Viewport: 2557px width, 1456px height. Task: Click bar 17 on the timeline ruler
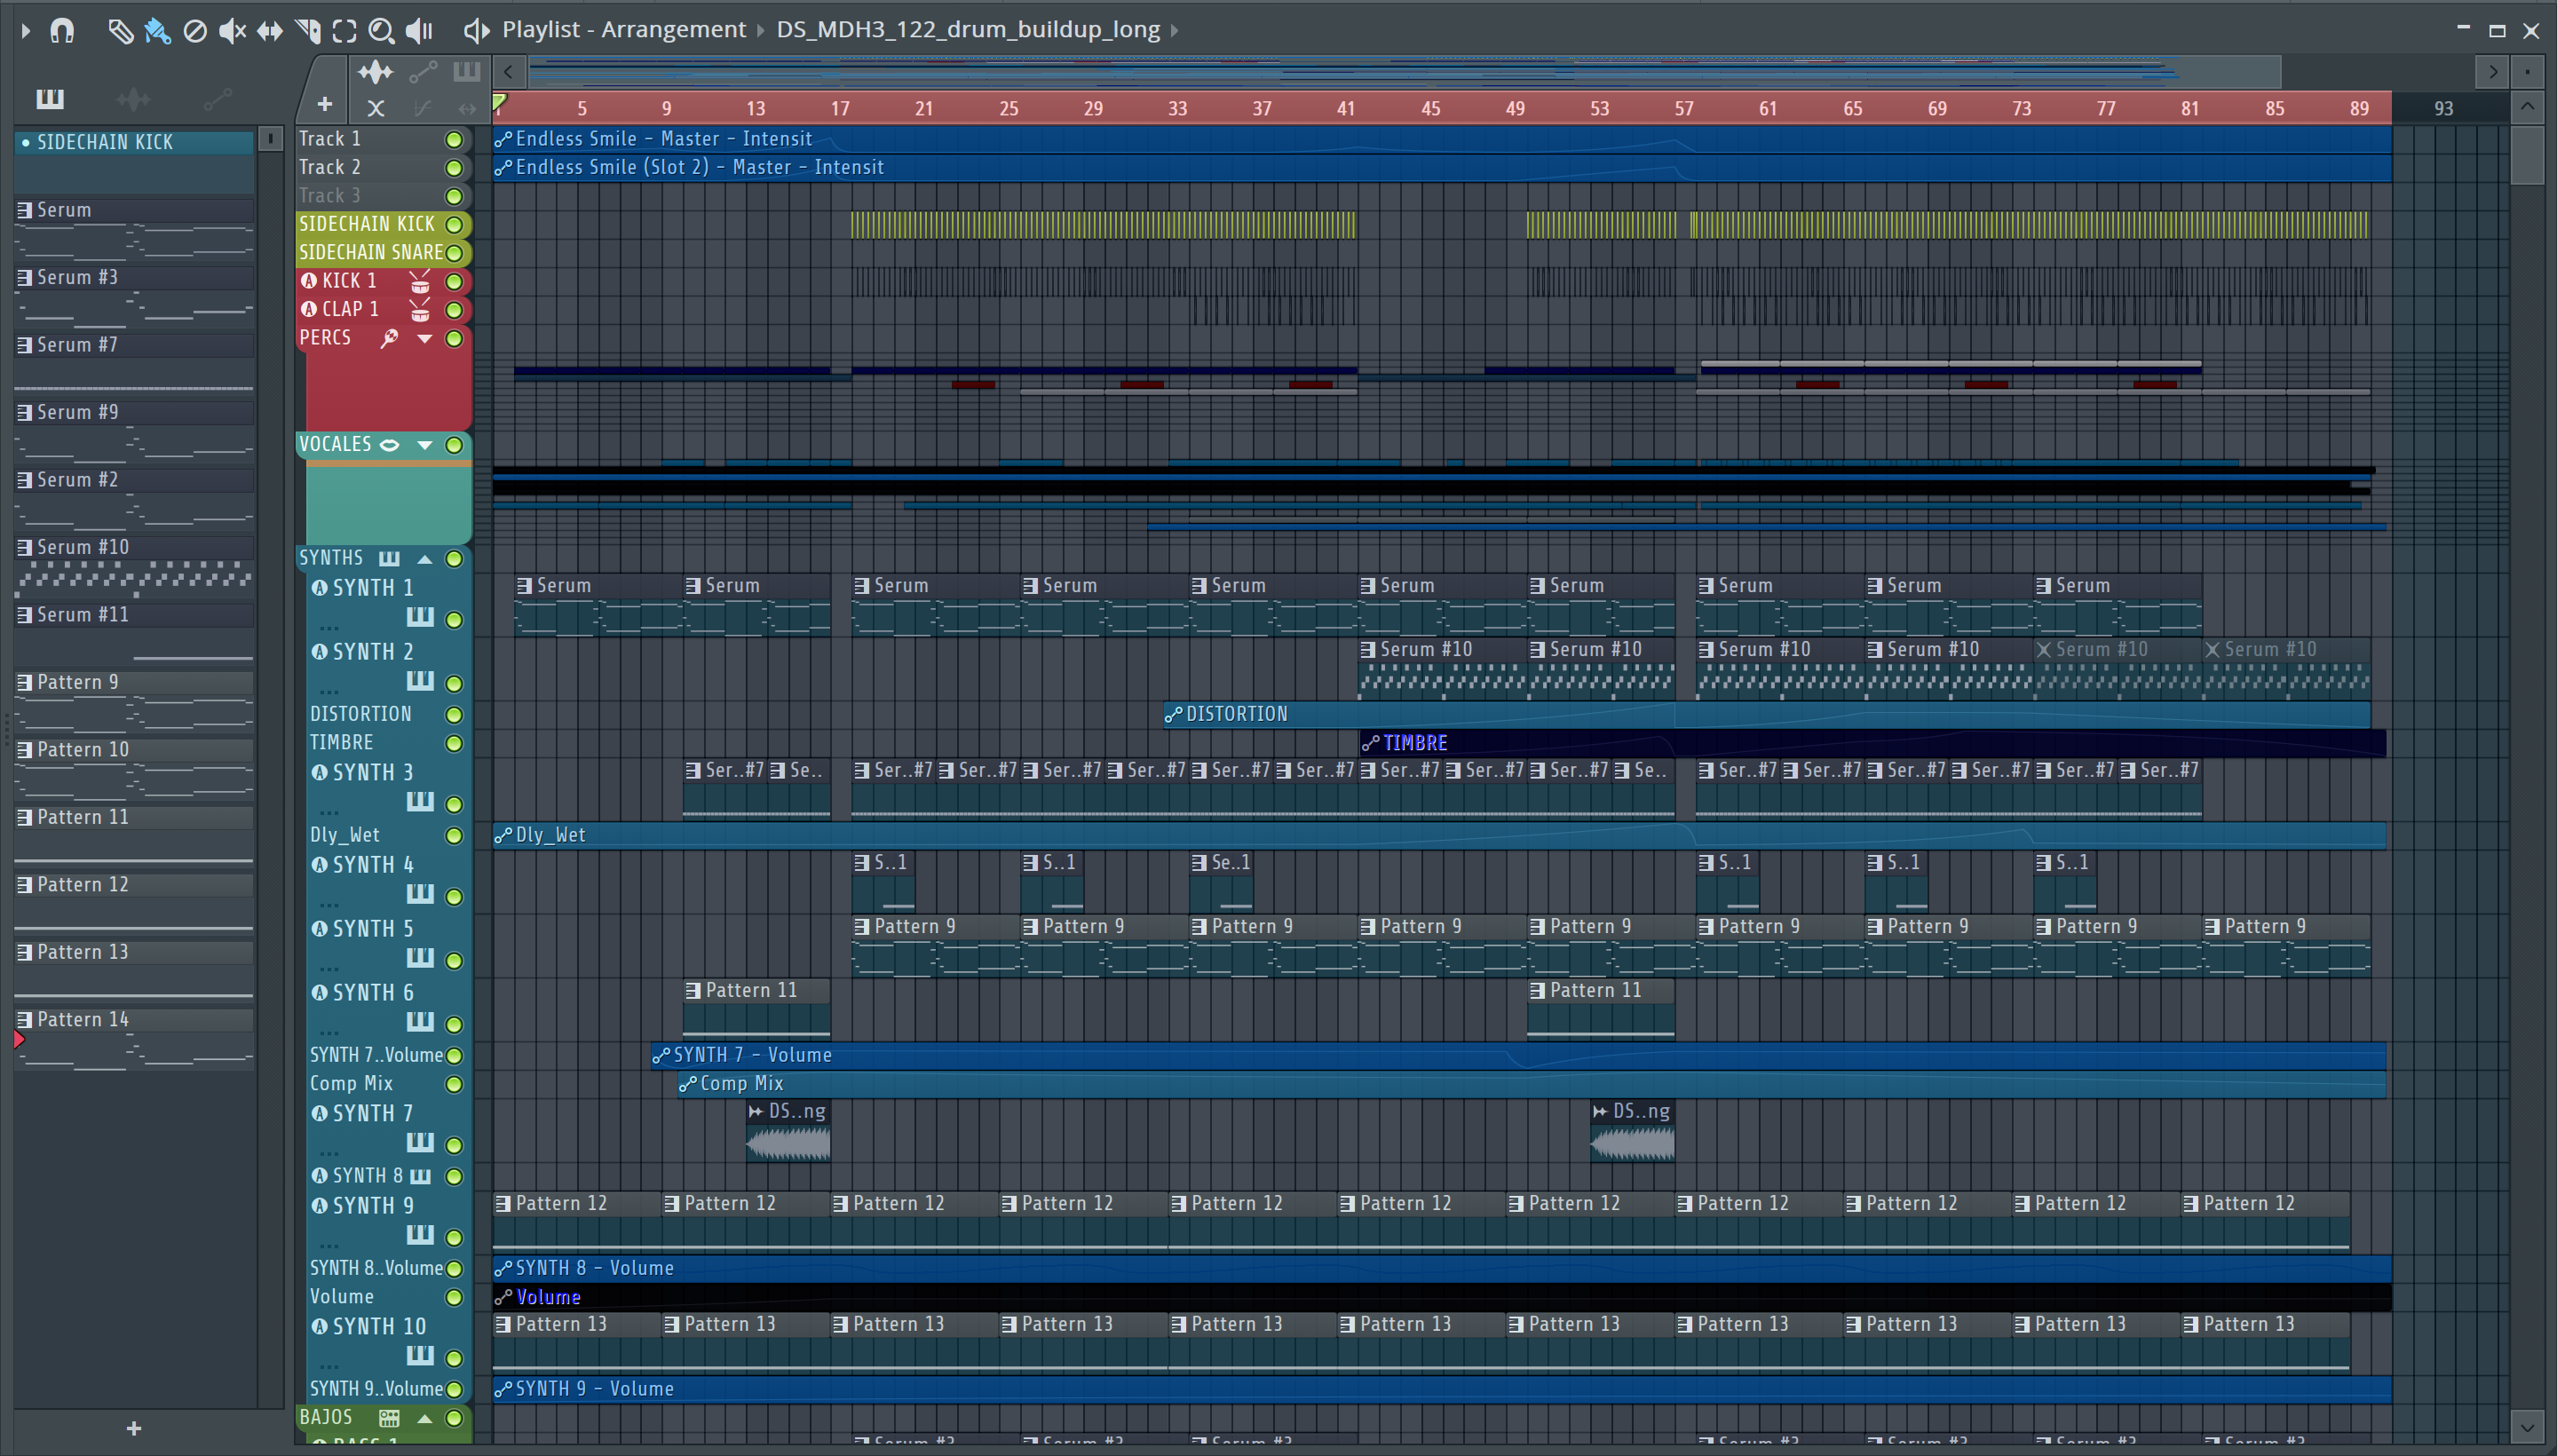[x=840, y=109]
